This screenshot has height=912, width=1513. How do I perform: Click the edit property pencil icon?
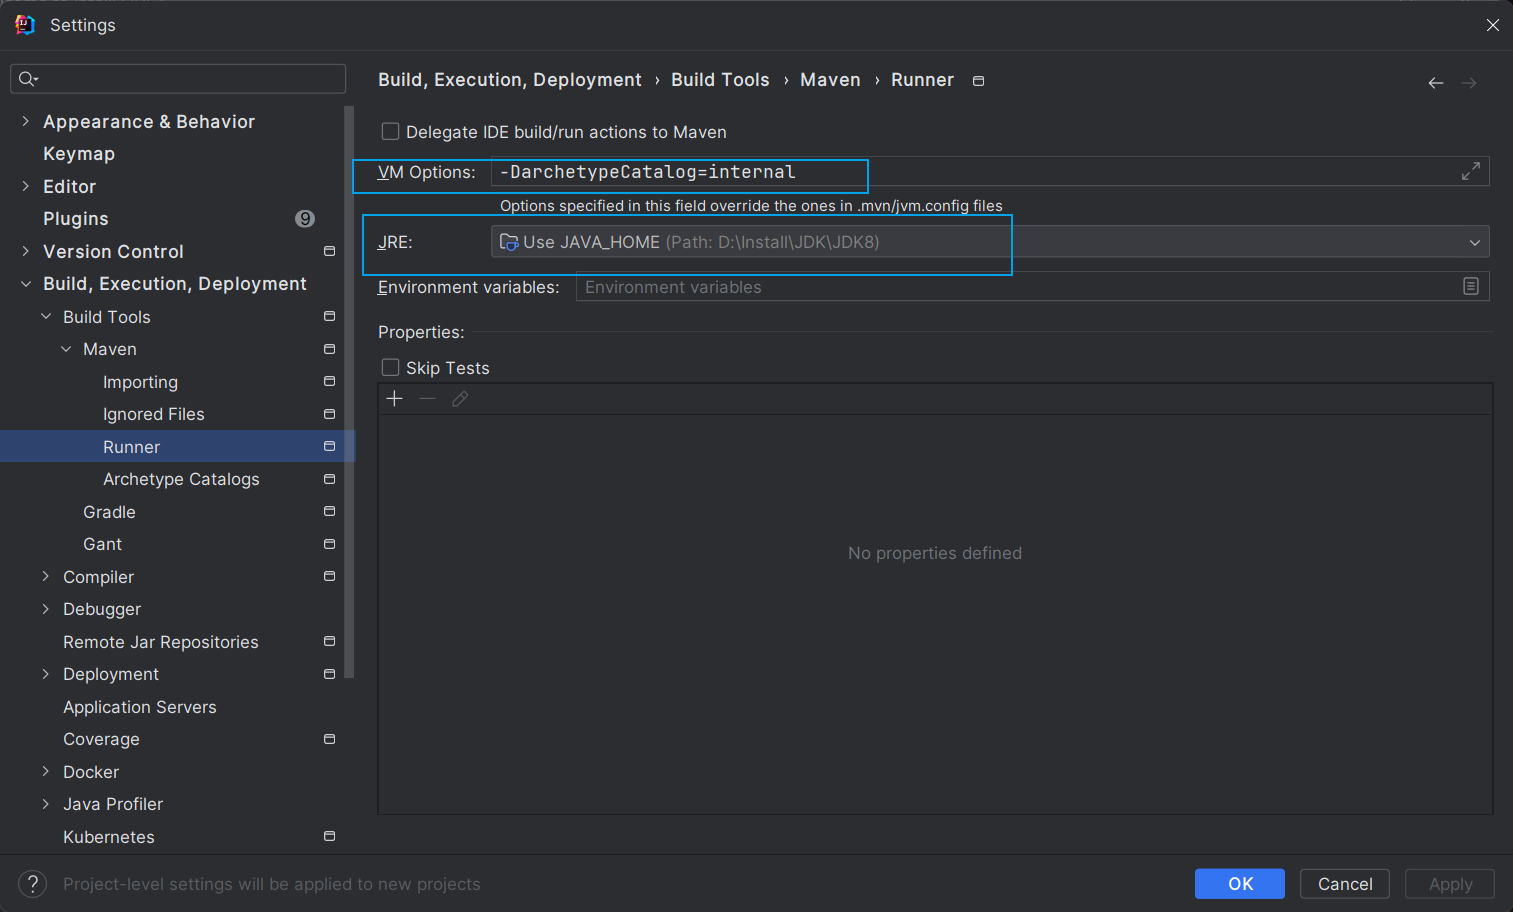click(x=460, y=399)
